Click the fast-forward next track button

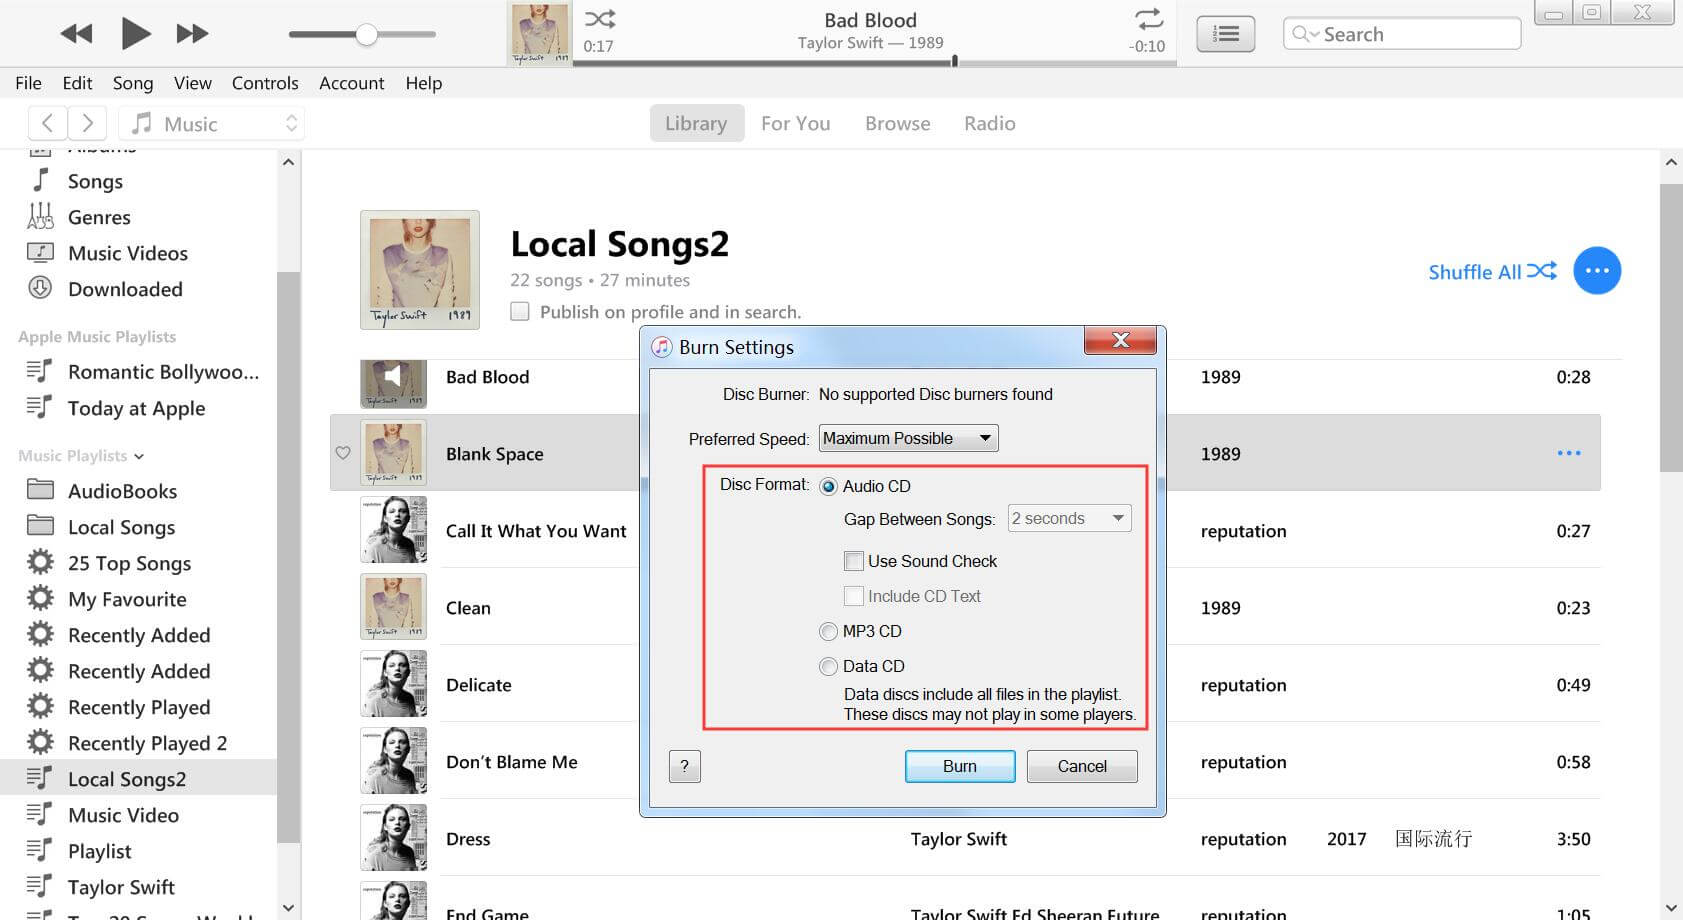pyautogui.click(x=192, y=34)
